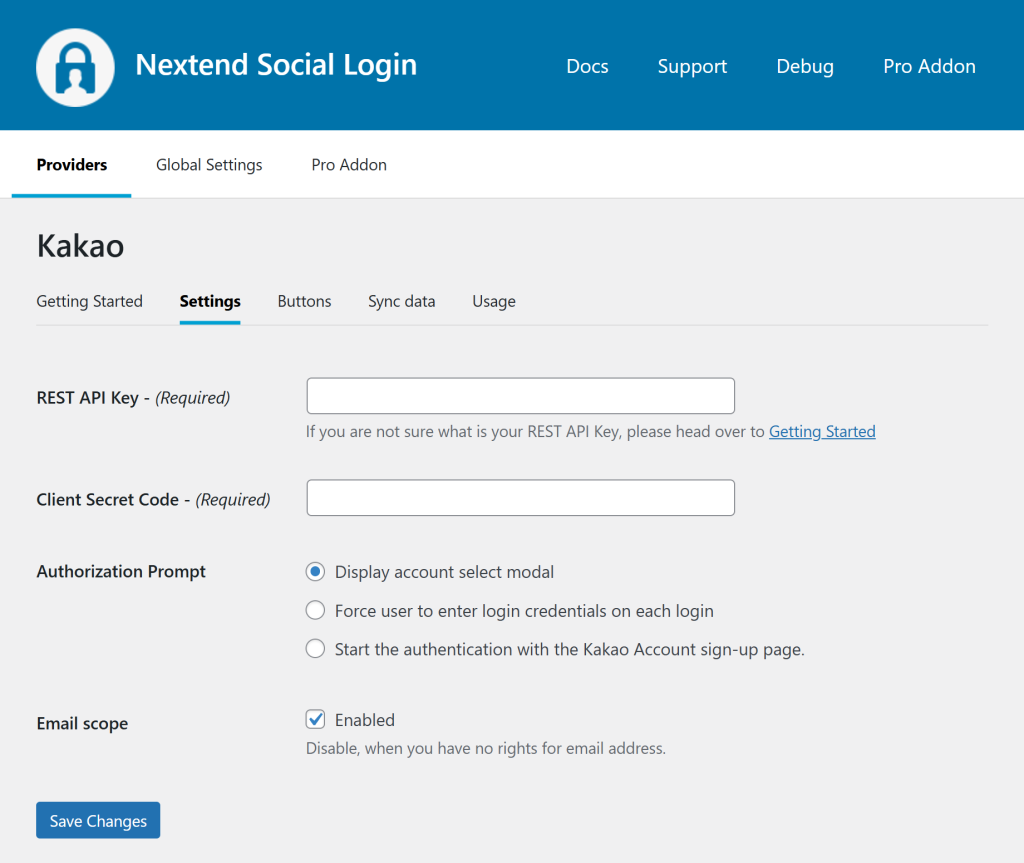Open the Docs header link
Screen dimensions: 1024x863
tap(587, 67)
